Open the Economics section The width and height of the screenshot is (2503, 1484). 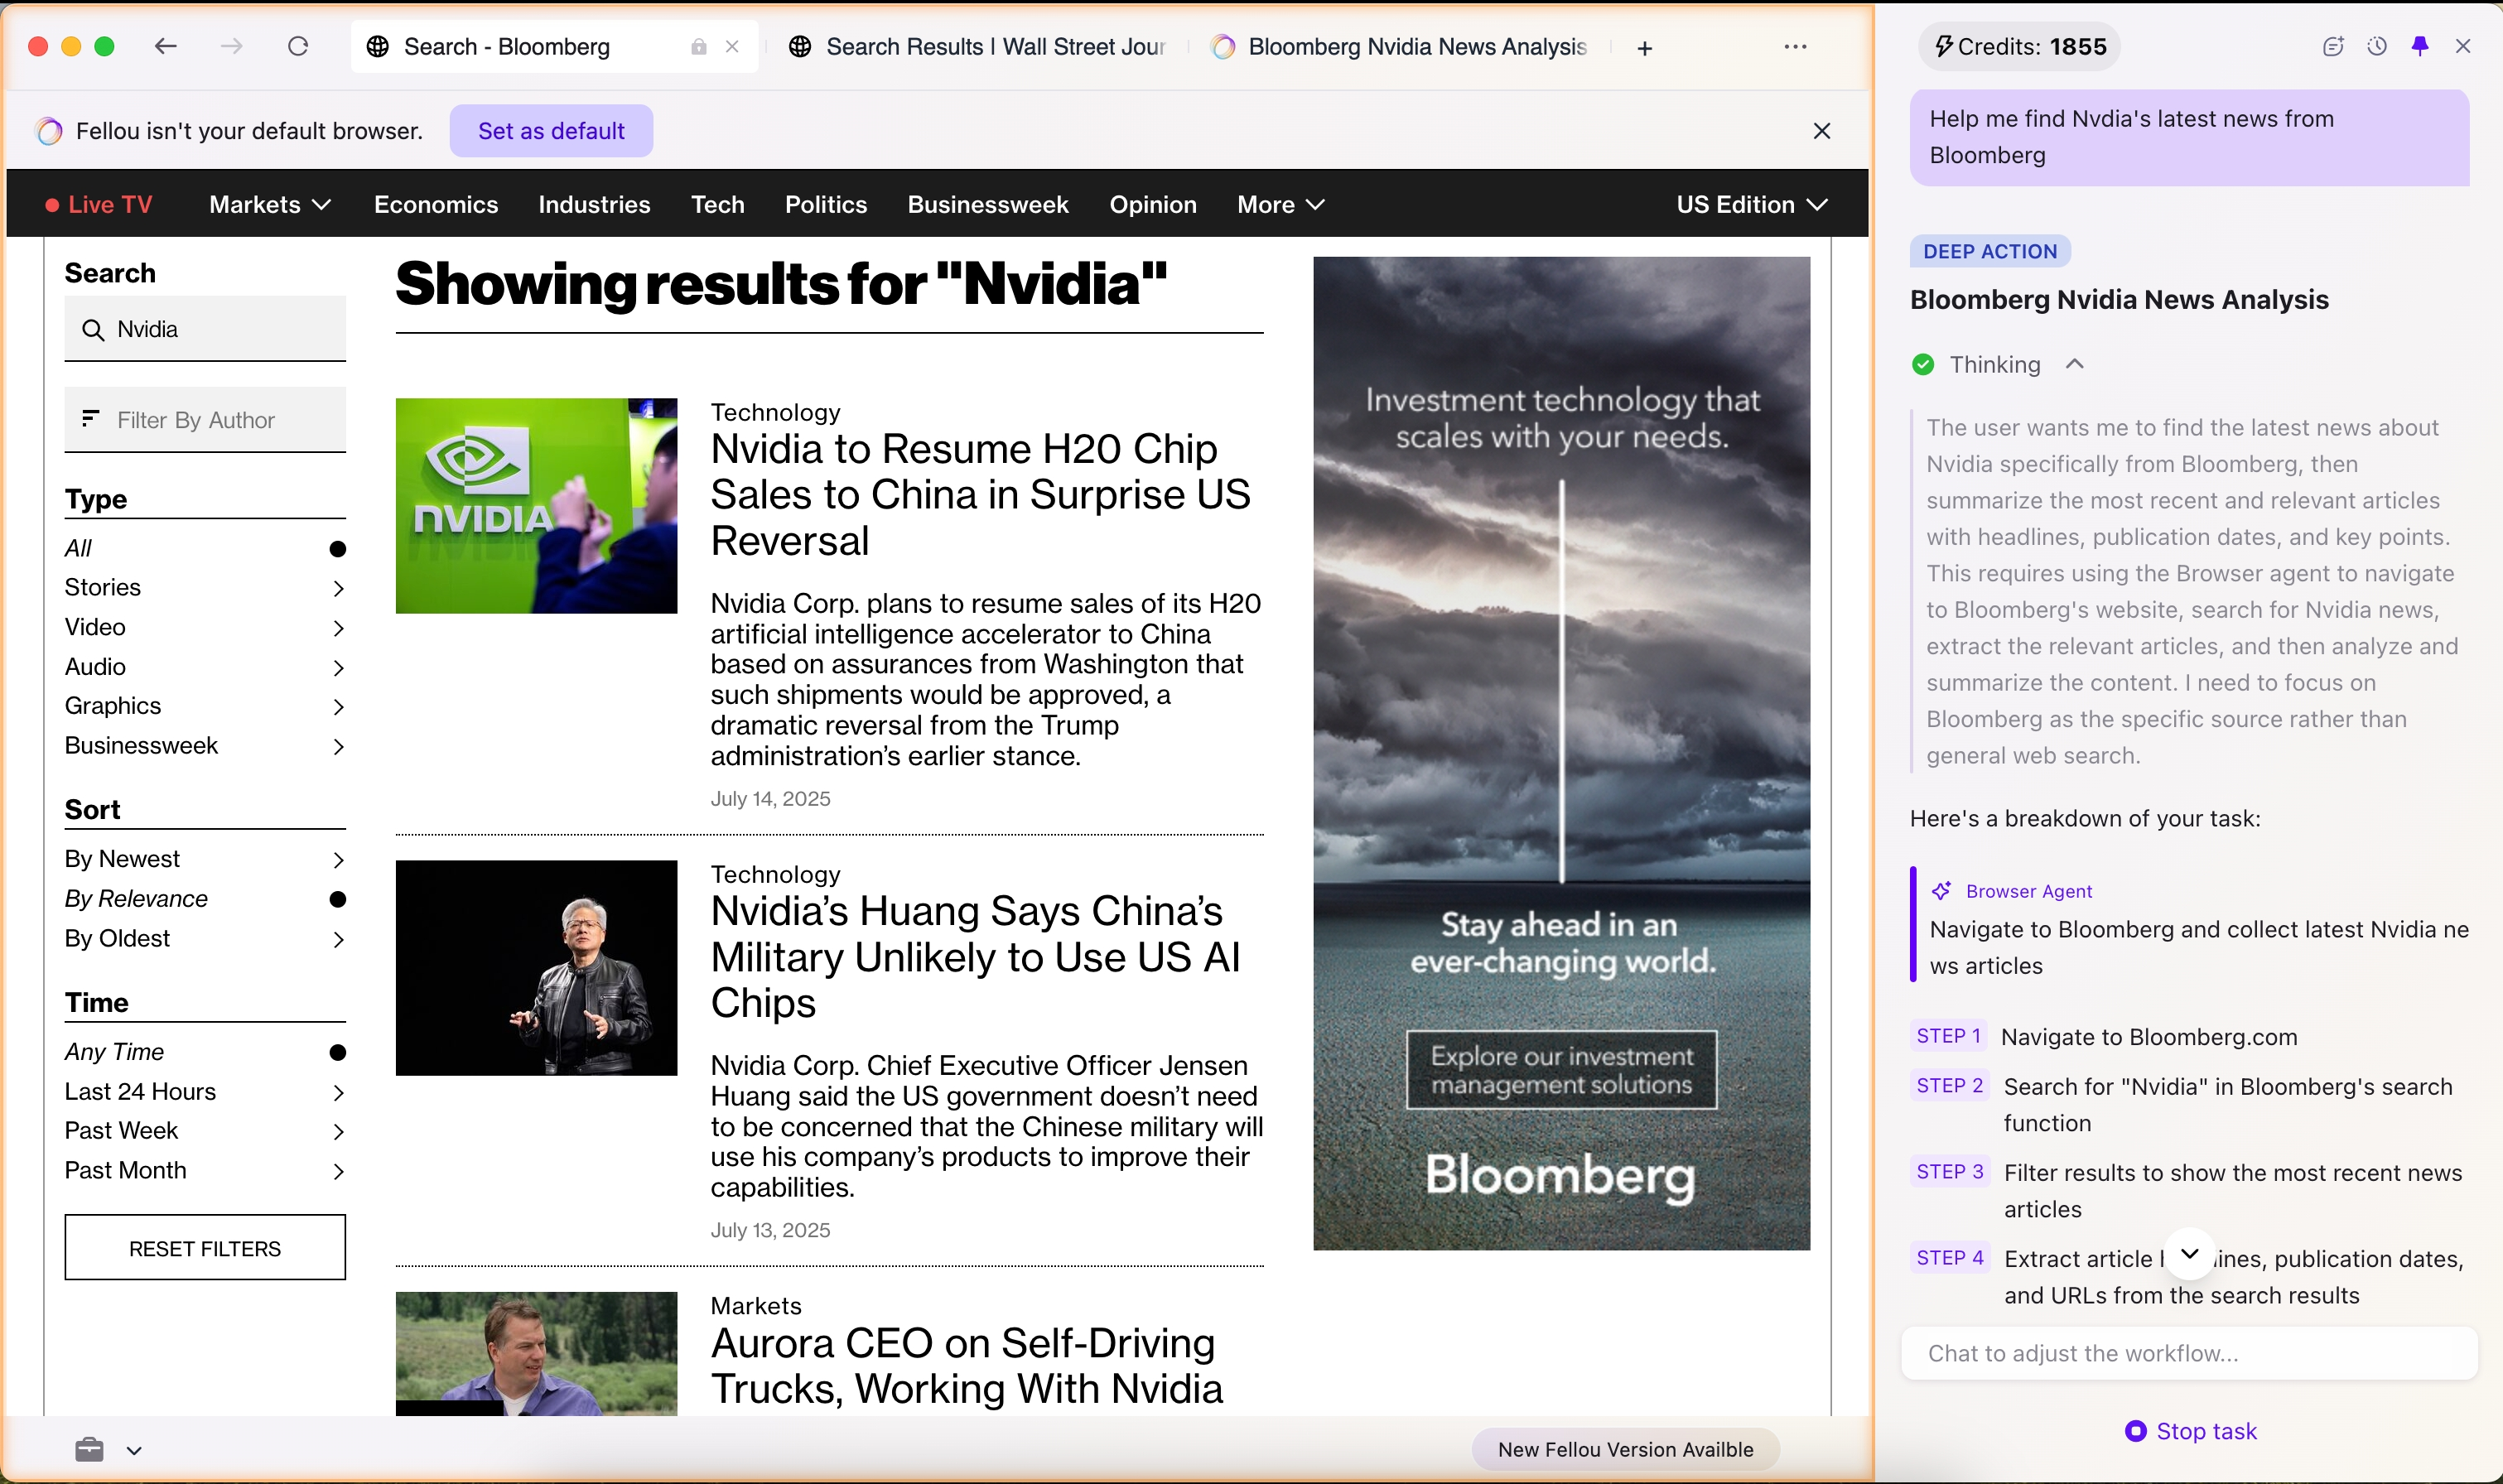[x=436, y=204]
